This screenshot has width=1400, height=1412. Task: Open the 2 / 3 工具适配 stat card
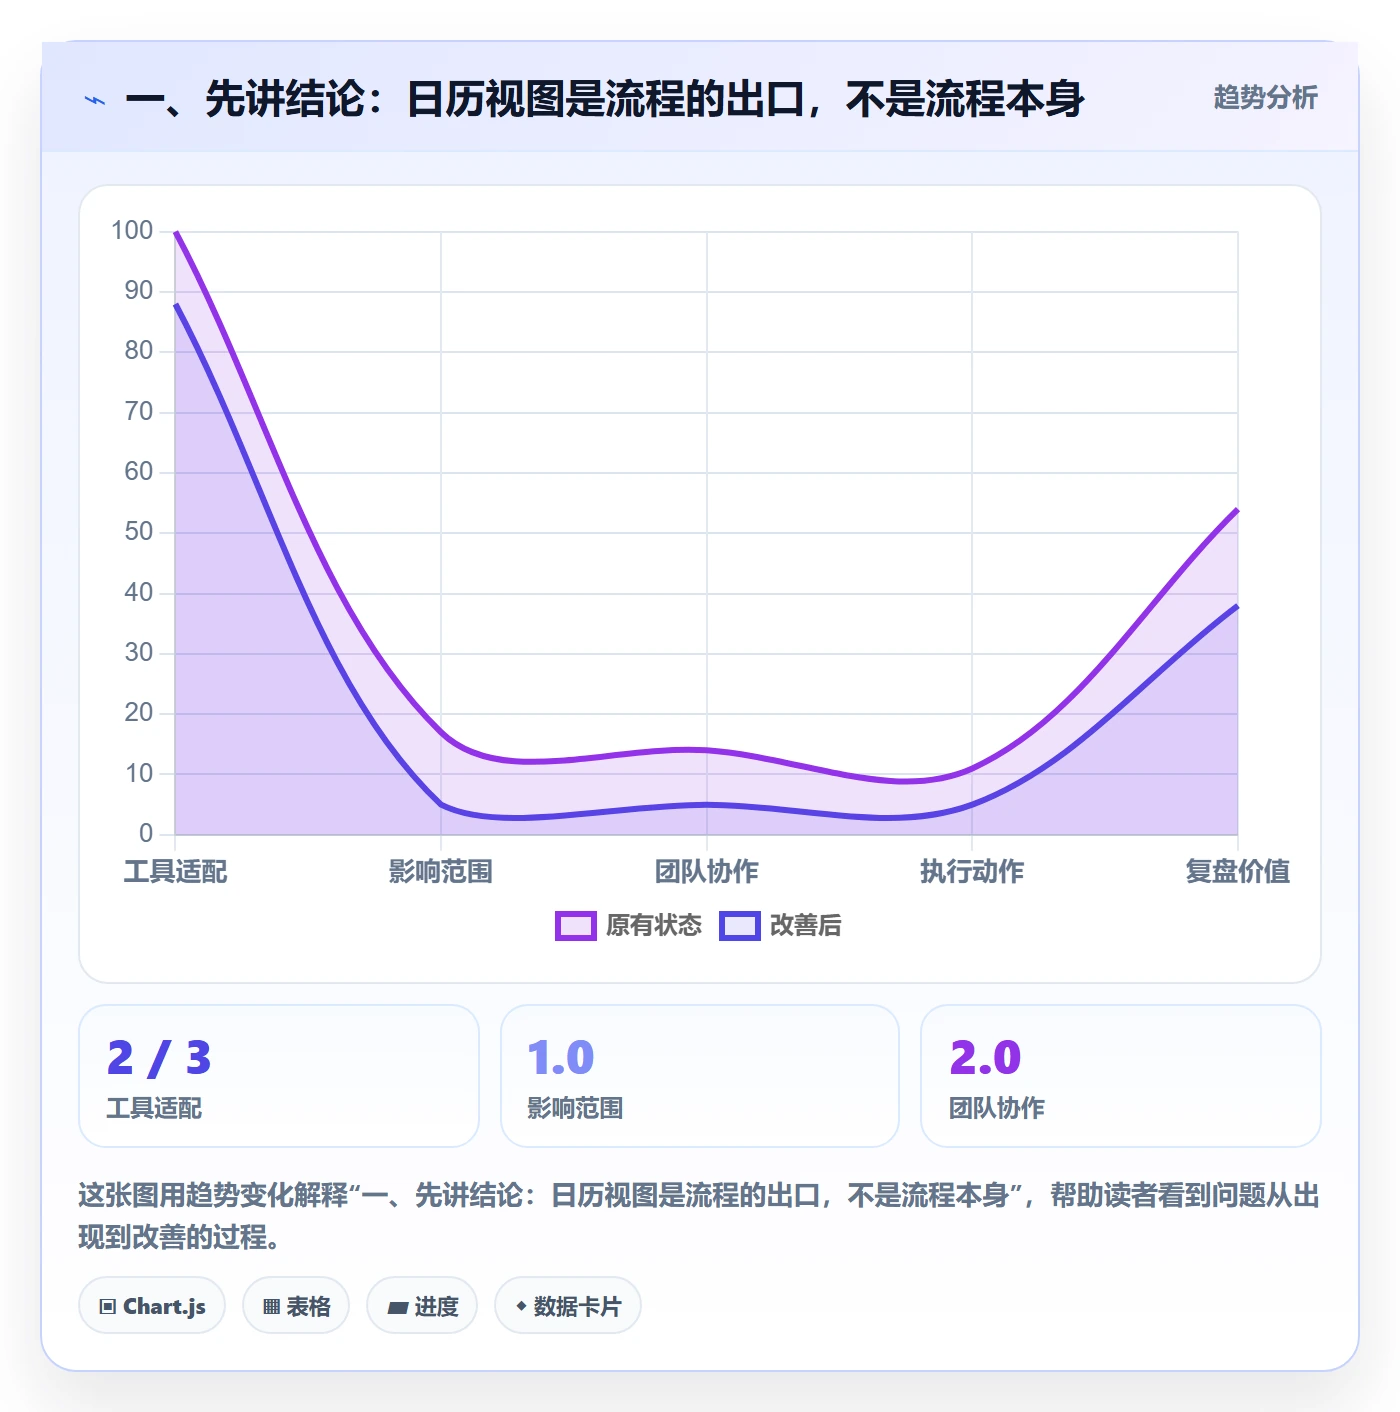click(x=279, y=1076)
